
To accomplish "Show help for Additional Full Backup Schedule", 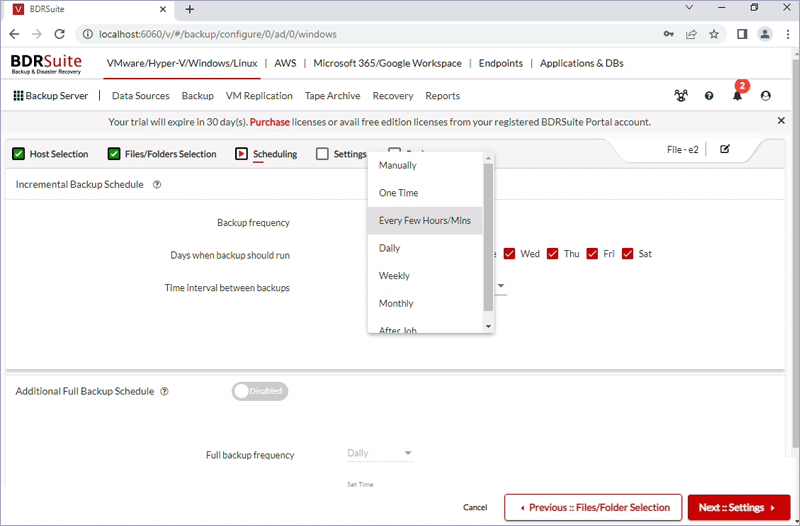I will pyautogui.click(x=164, y=391).
